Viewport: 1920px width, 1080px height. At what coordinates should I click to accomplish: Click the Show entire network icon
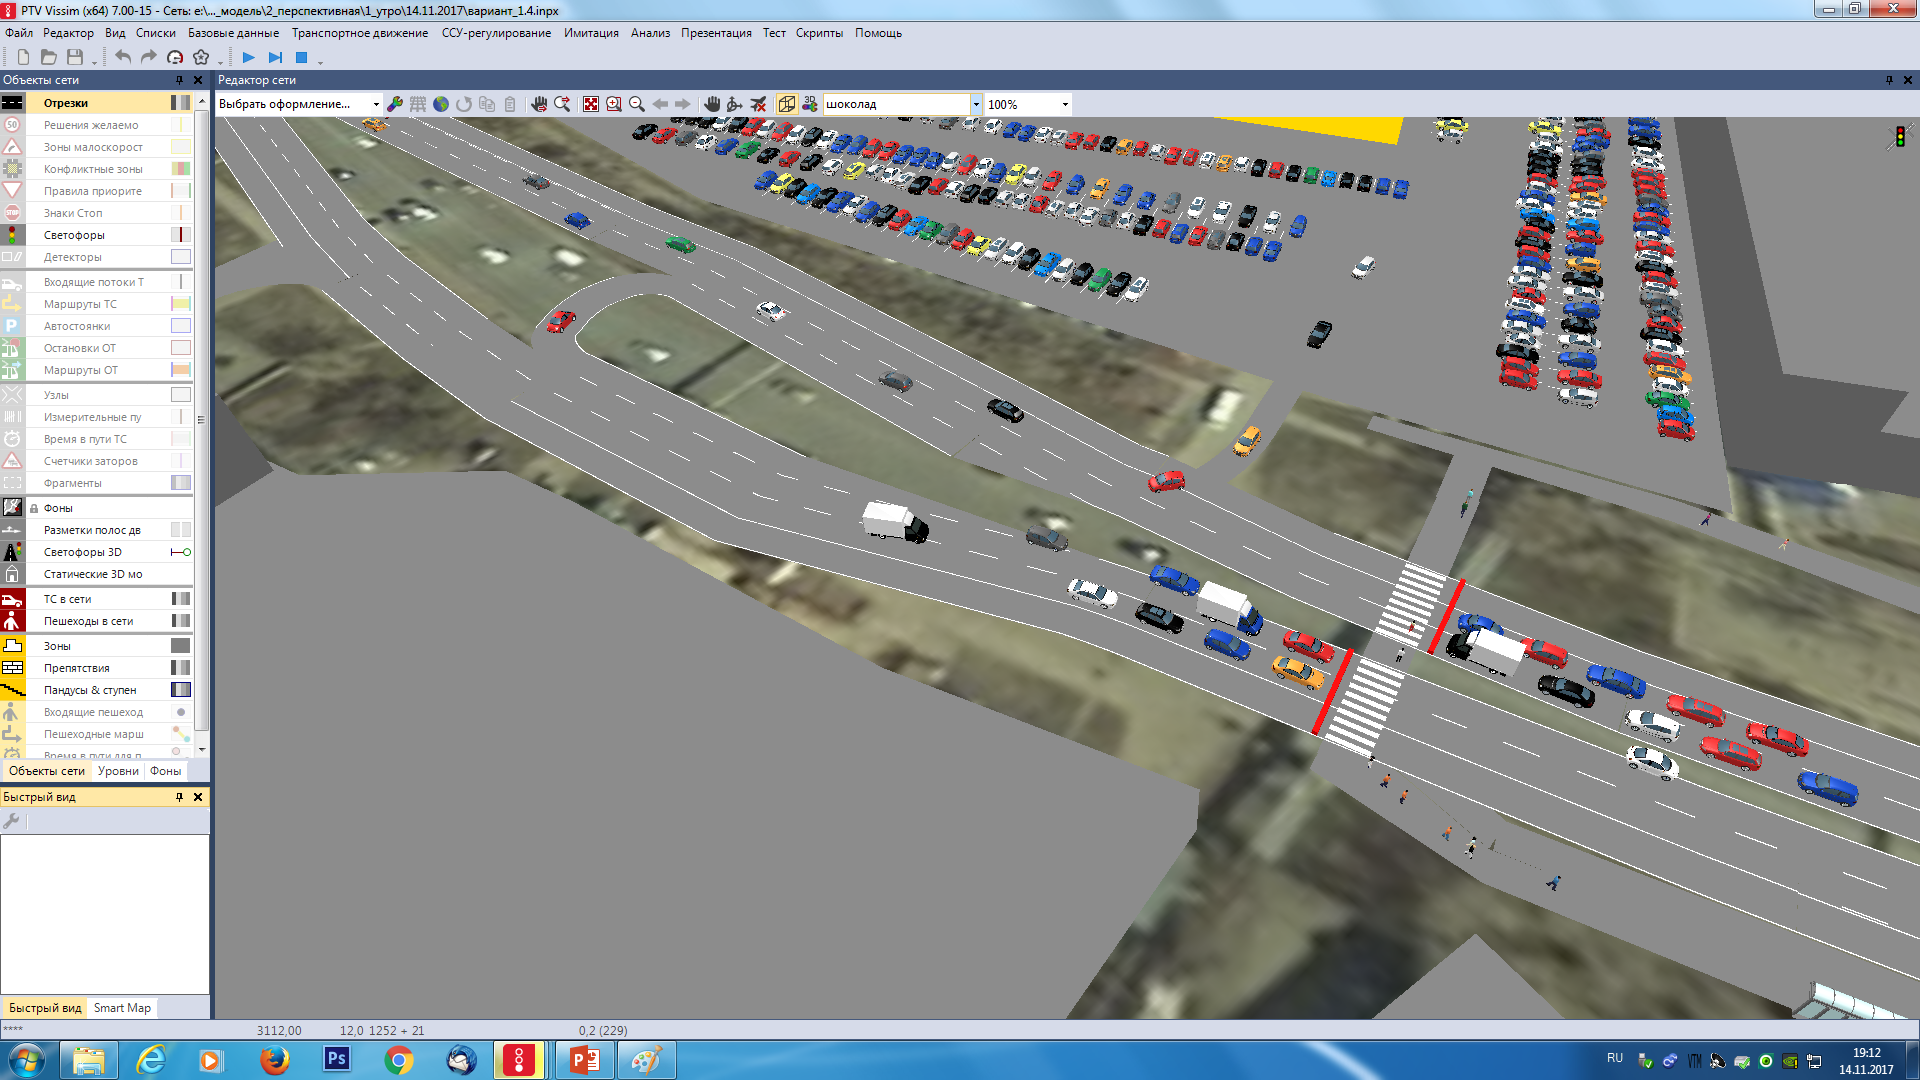coord(591,104)
